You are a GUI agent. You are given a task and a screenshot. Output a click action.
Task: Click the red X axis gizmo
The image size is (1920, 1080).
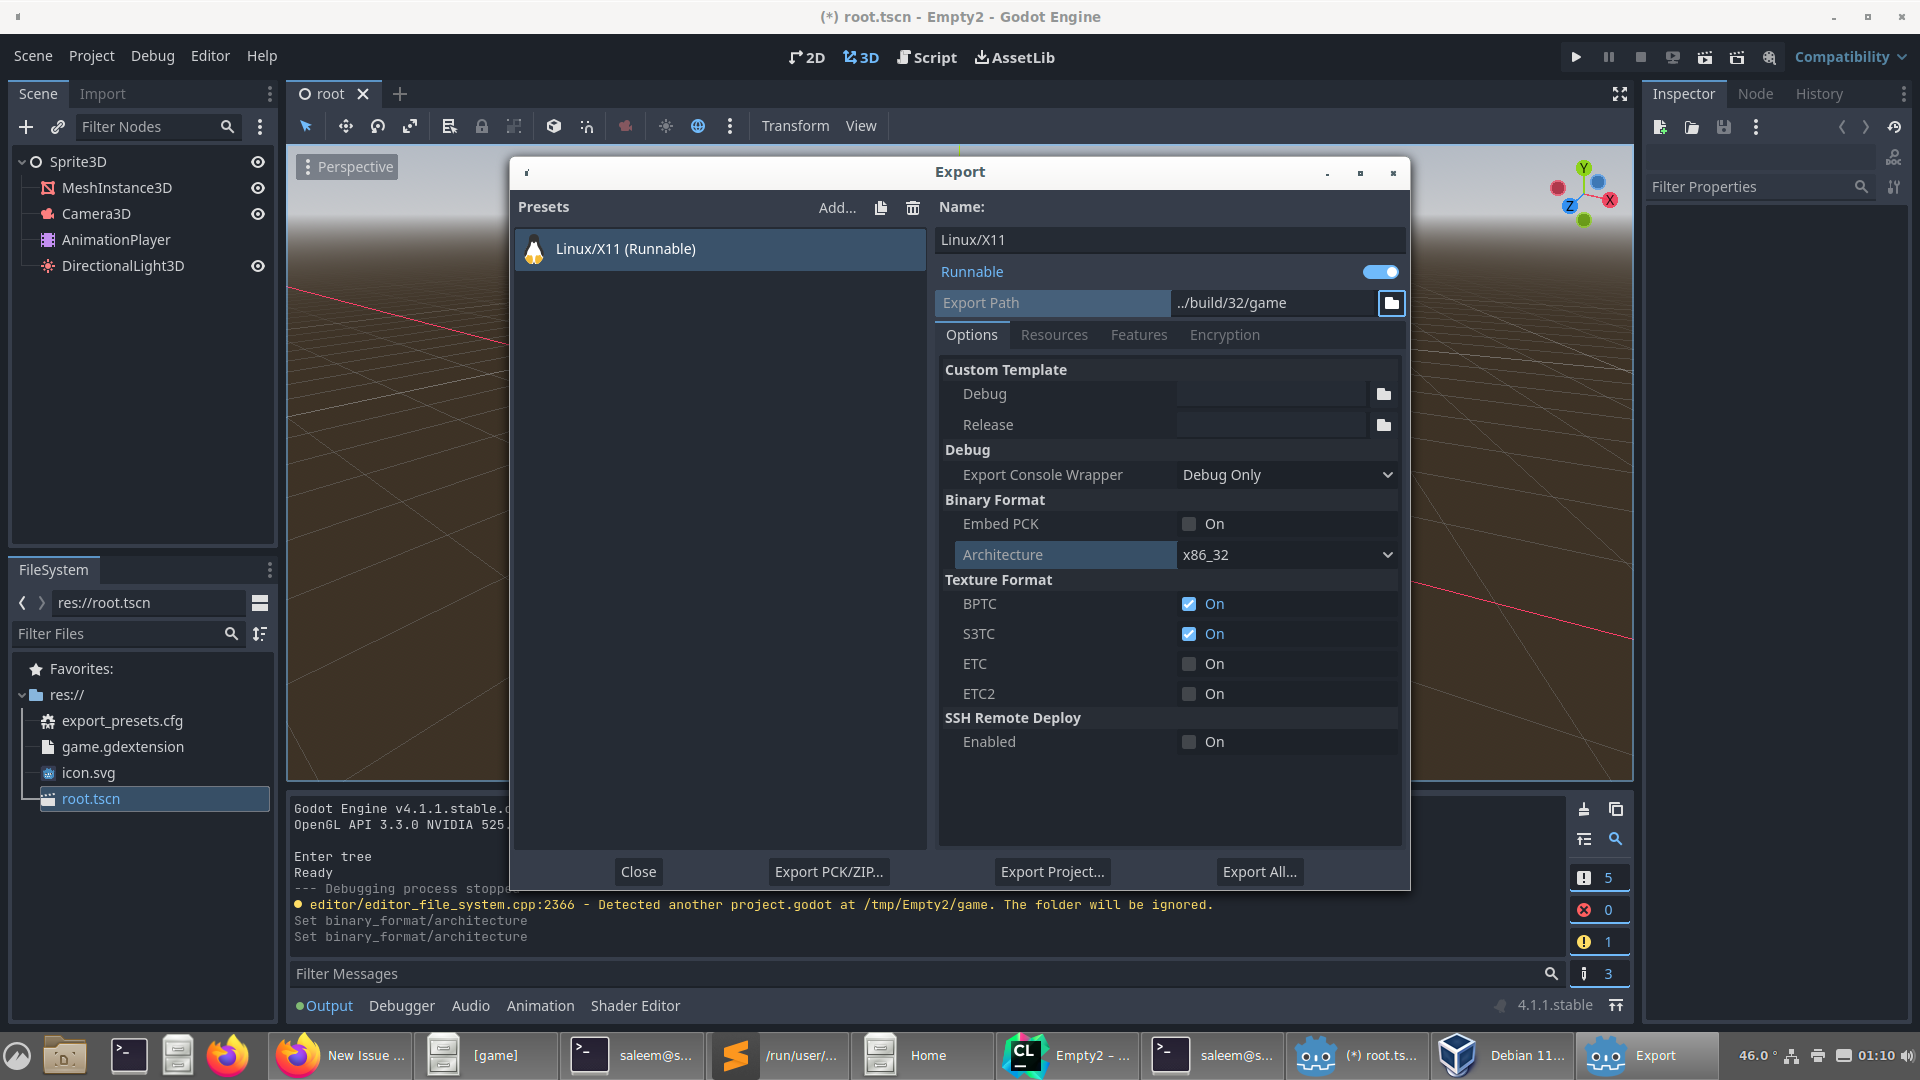pyautogui.click(x=1610, y=200)
